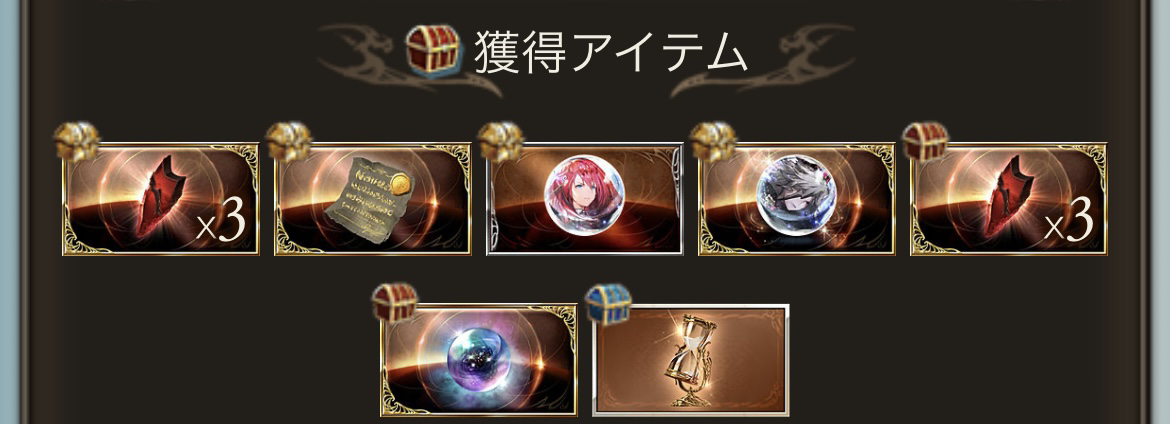Select the golden hourglass item card
The image size is (1170, 424).
coord(690,360)
